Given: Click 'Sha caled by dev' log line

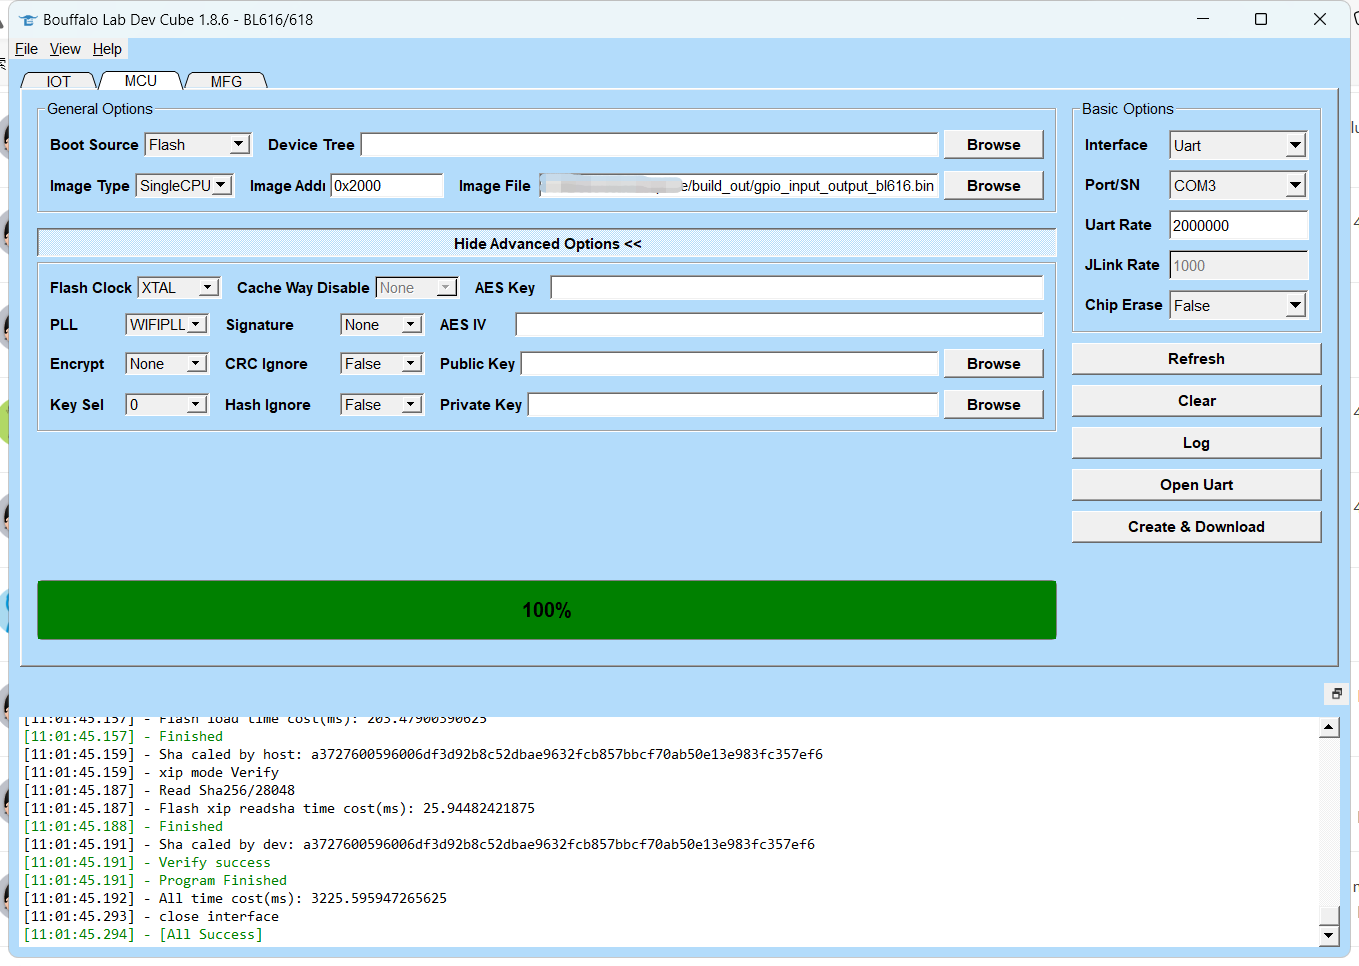Looking at the screenshot, I should (x=419, y=845).
